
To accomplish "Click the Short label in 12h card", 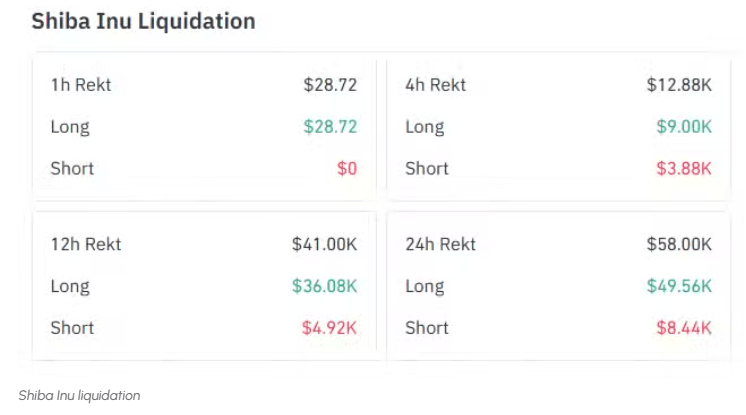I will click(72, 327).
